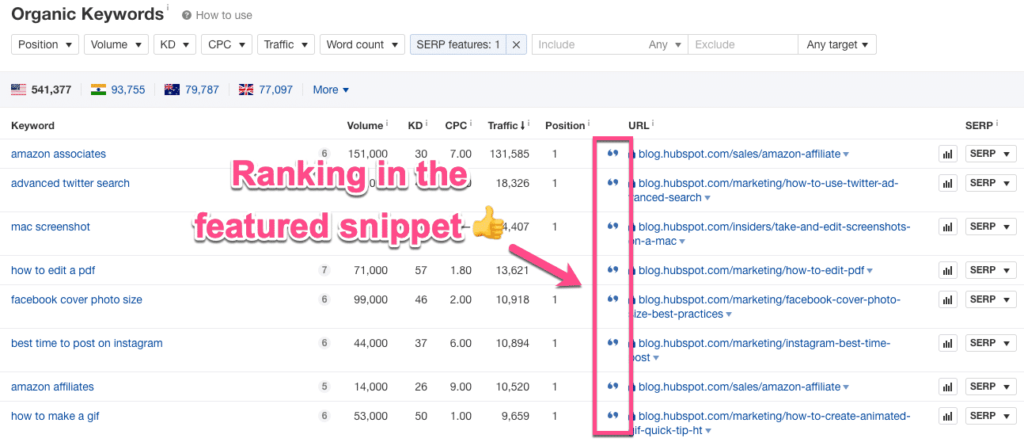Select India country tab with 93,755 keywords
Viewport: 1024px width, 442px height.
point(118,90)
